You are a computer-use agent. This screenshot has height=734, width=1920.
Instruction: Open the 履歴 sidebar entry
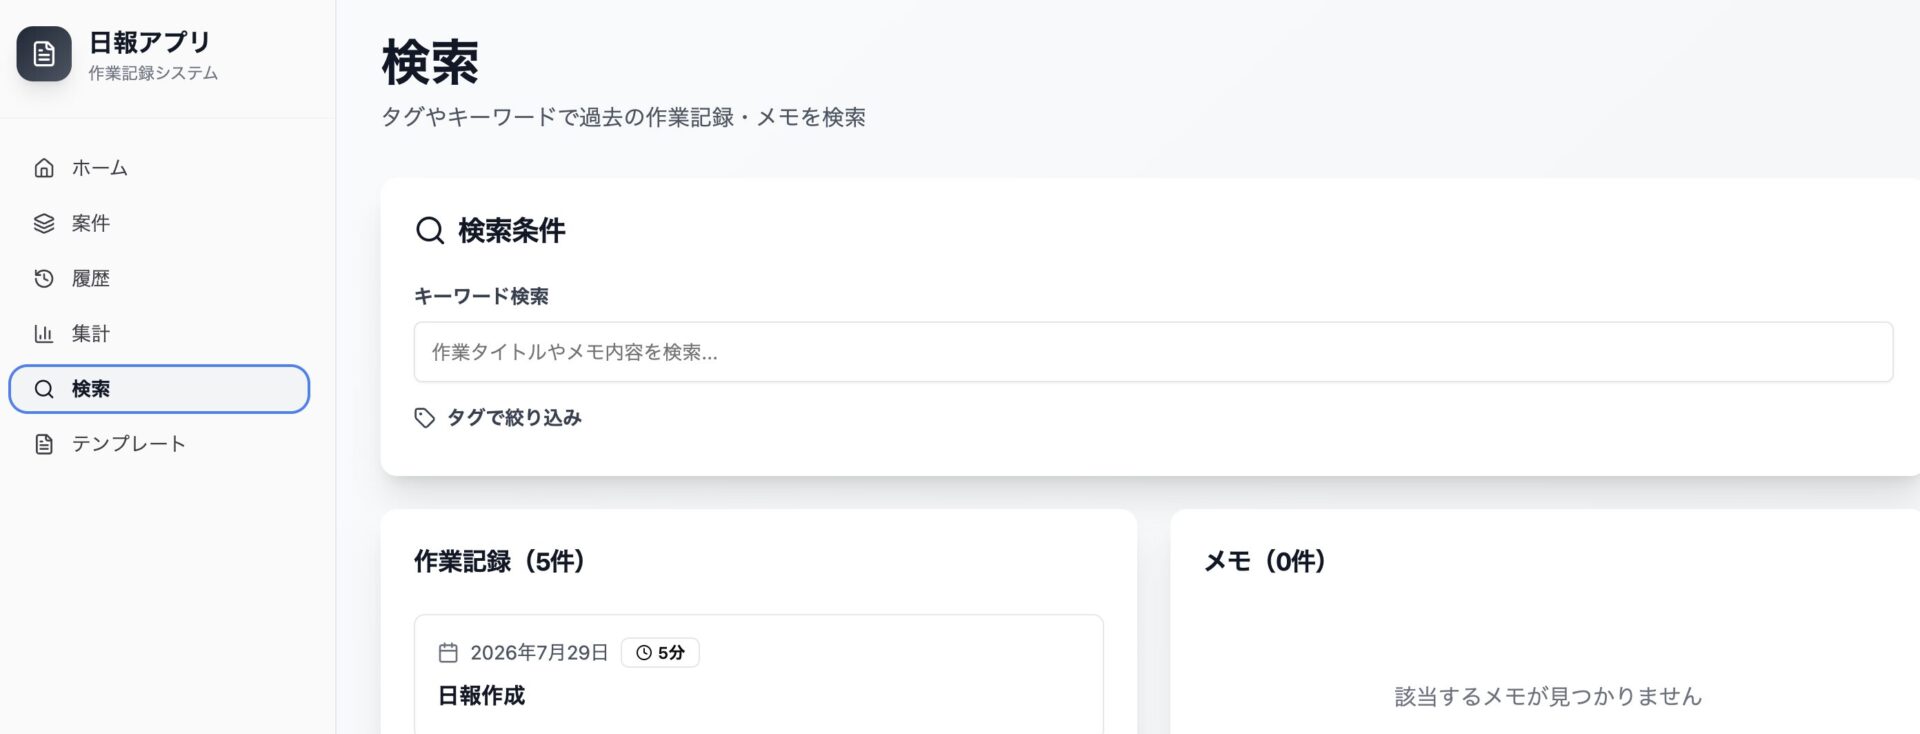pyautogui.click(x=159, y=278)
